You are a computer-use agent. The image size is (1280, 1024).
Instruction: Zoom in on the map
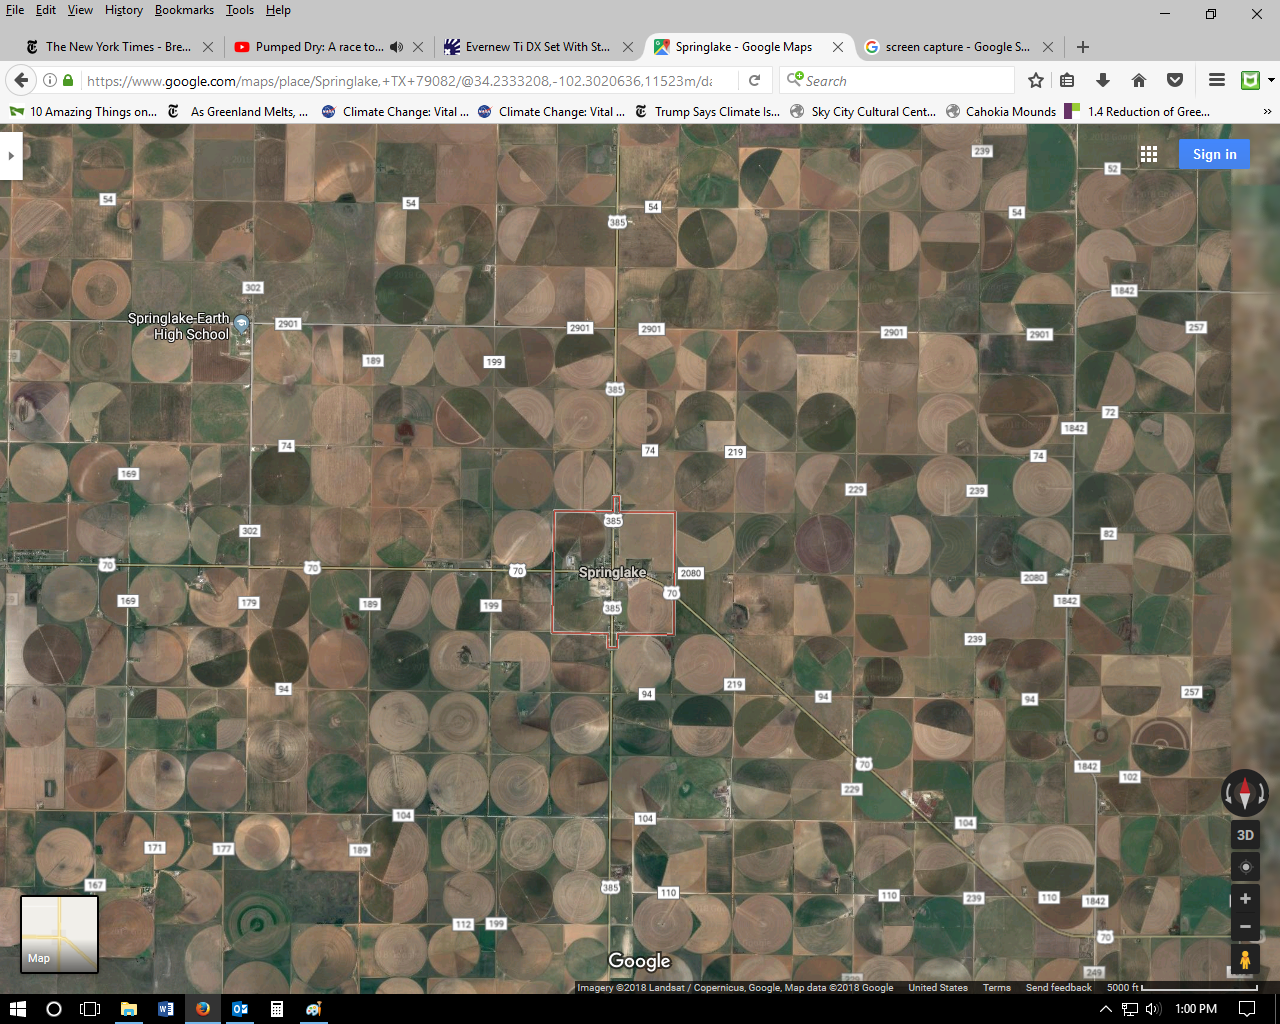point(1245,899)
